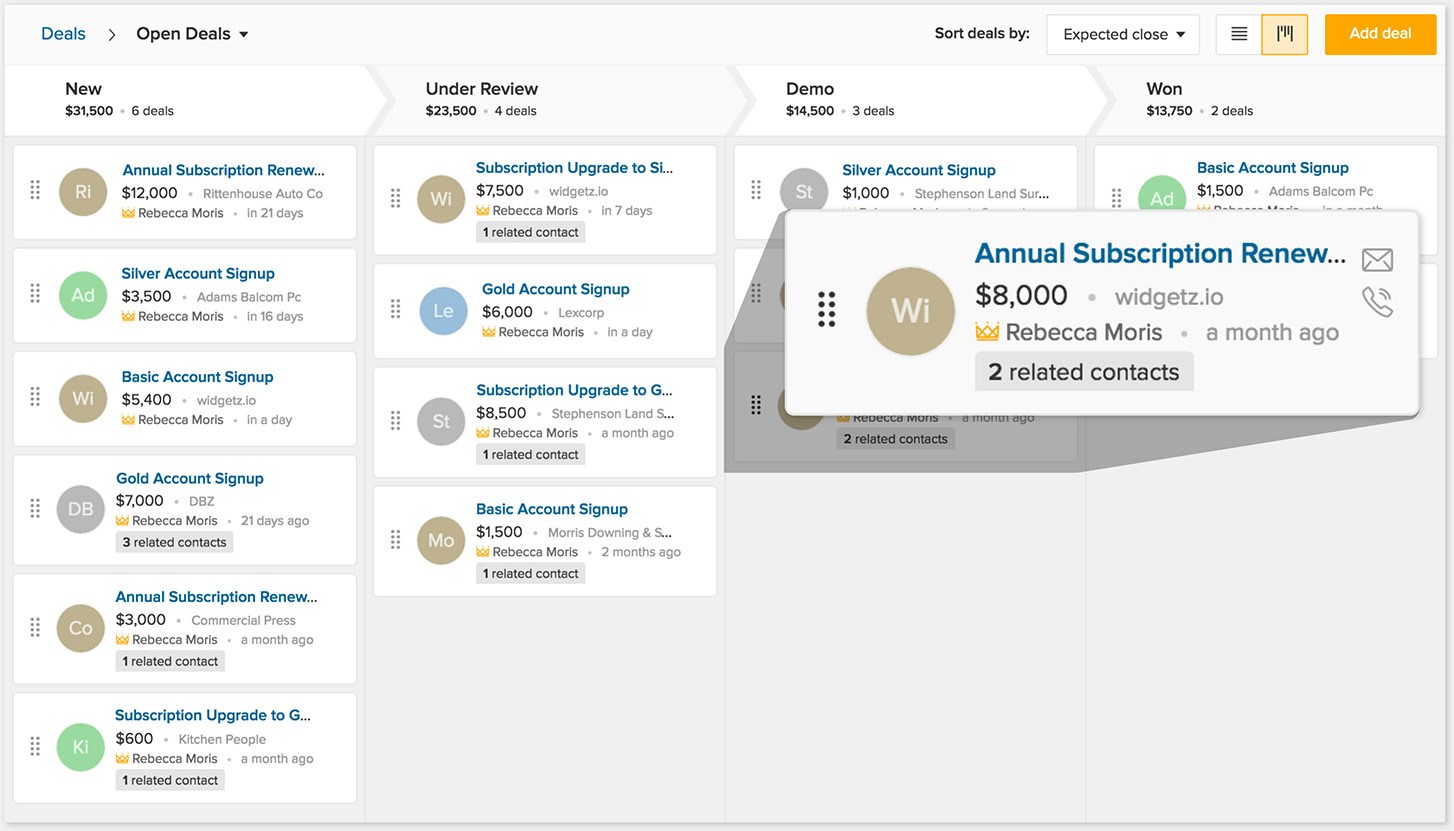Click the 'Add deal' button
The height and width of the screenshot is (831, 1454).
(1380, 34)
